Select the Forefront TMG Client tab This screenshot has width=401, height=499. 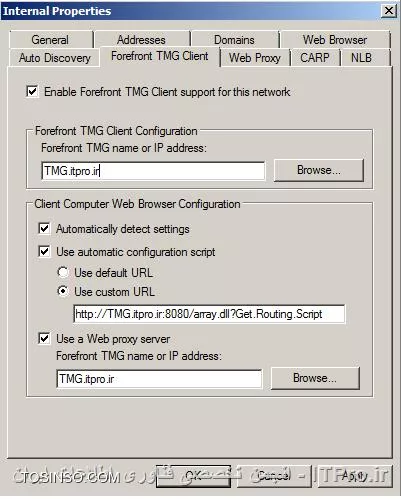point(160,56)
